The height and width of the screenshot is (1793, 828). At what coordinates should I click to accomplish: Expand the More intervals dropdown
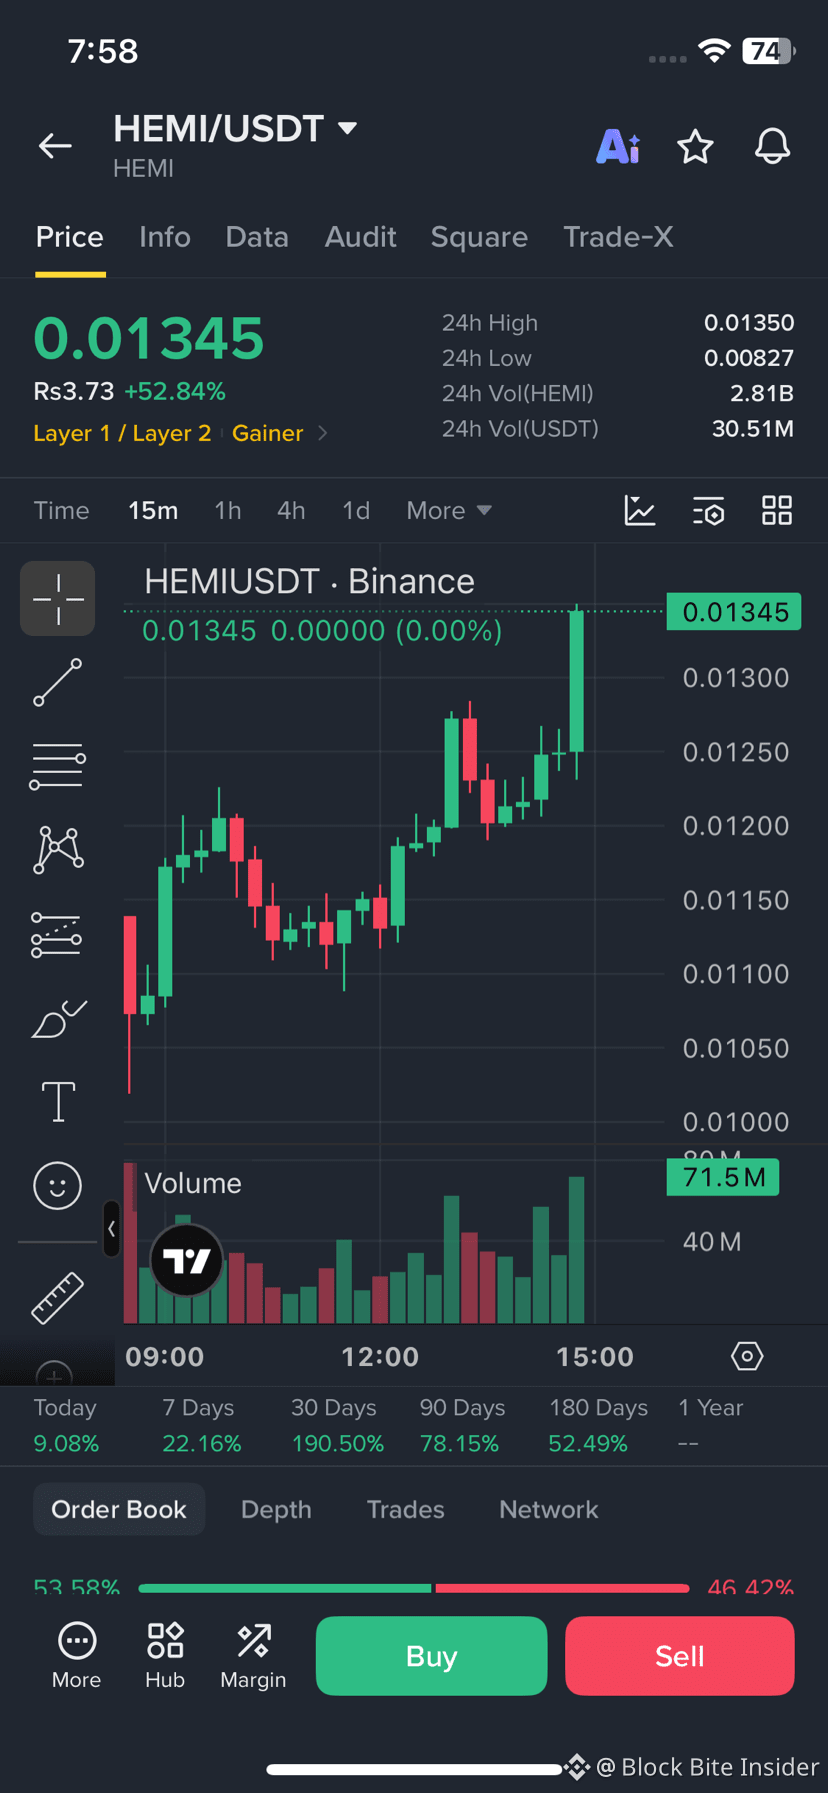(449, 511)
